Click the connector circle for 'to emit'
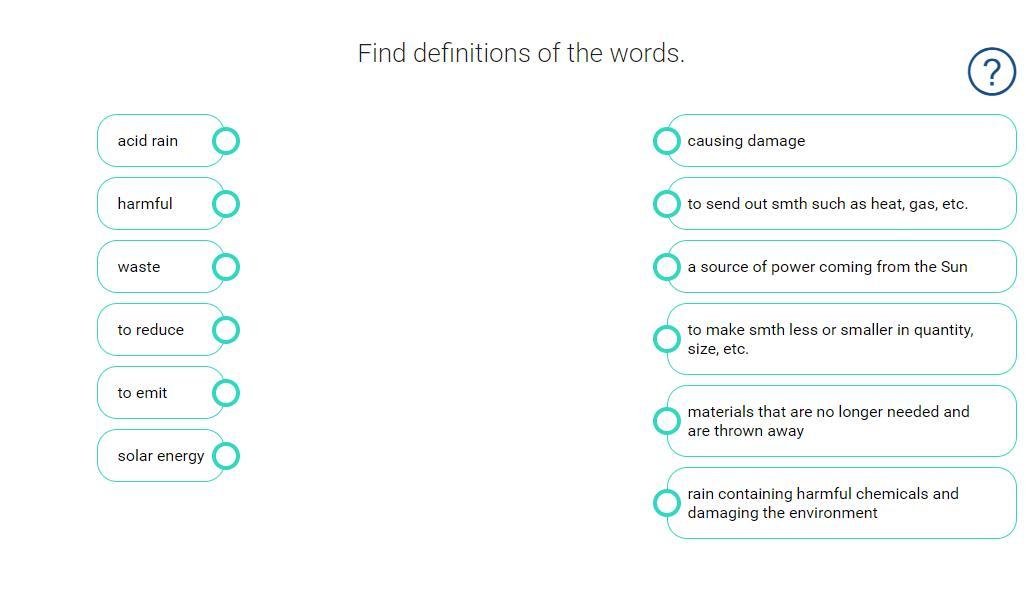This screenshot has width=1032, height=611. [226, 393]
